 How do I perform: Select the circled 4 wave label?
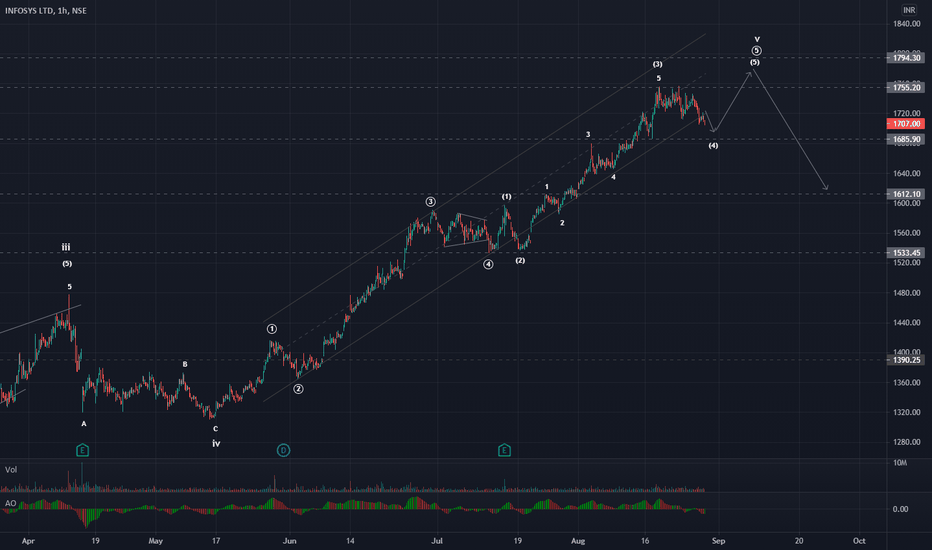click(x=488, y=264)
